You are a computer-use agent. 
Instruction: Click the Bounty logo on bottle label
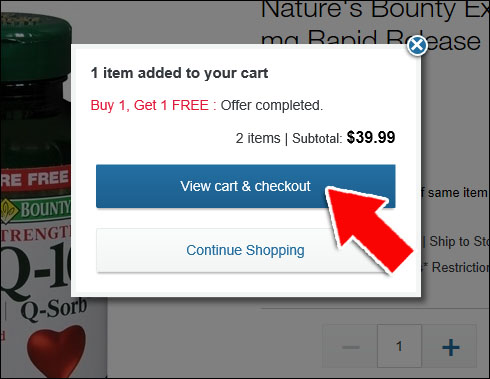[x=35, y=210]
